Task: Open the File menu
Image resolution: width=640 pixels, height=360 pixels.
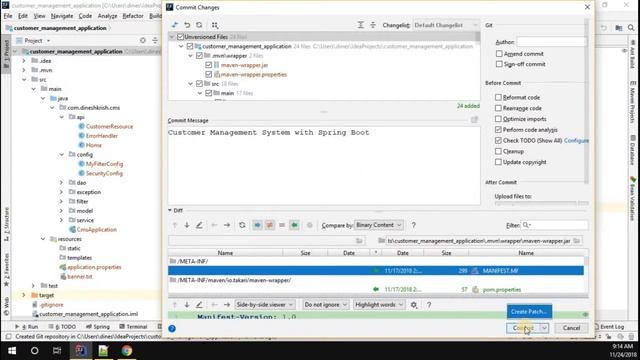Action: pyautogui.click(x=8, y=16)
